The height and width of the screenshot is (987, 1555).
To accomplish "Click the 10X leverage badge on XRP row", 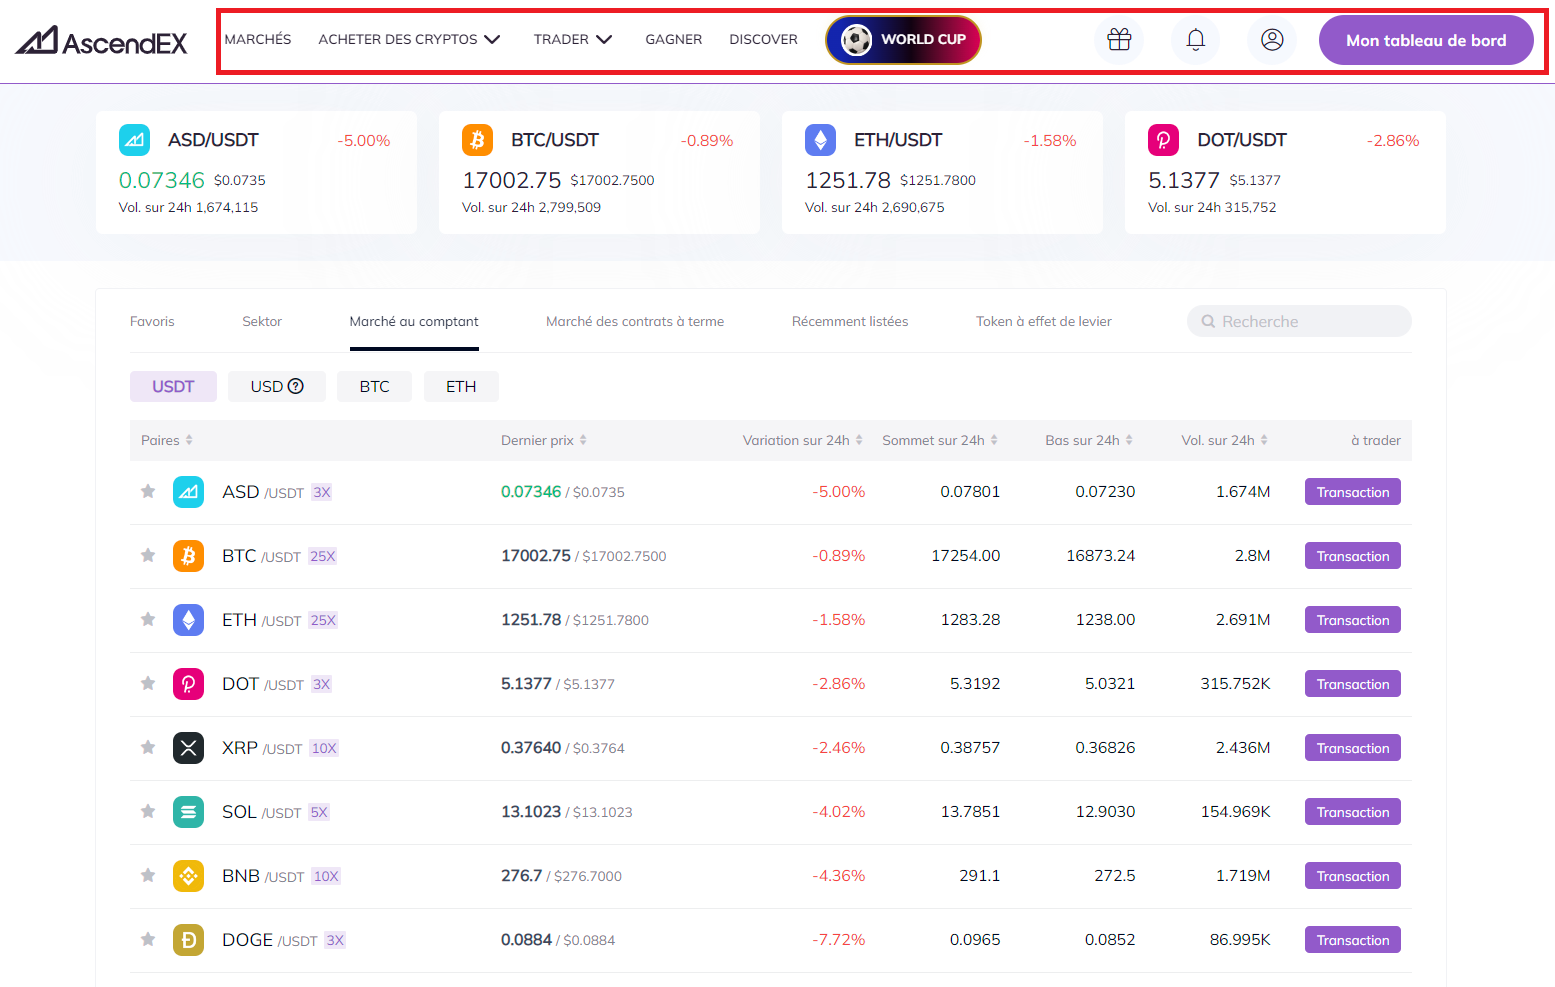I will [x=324, y=748].
